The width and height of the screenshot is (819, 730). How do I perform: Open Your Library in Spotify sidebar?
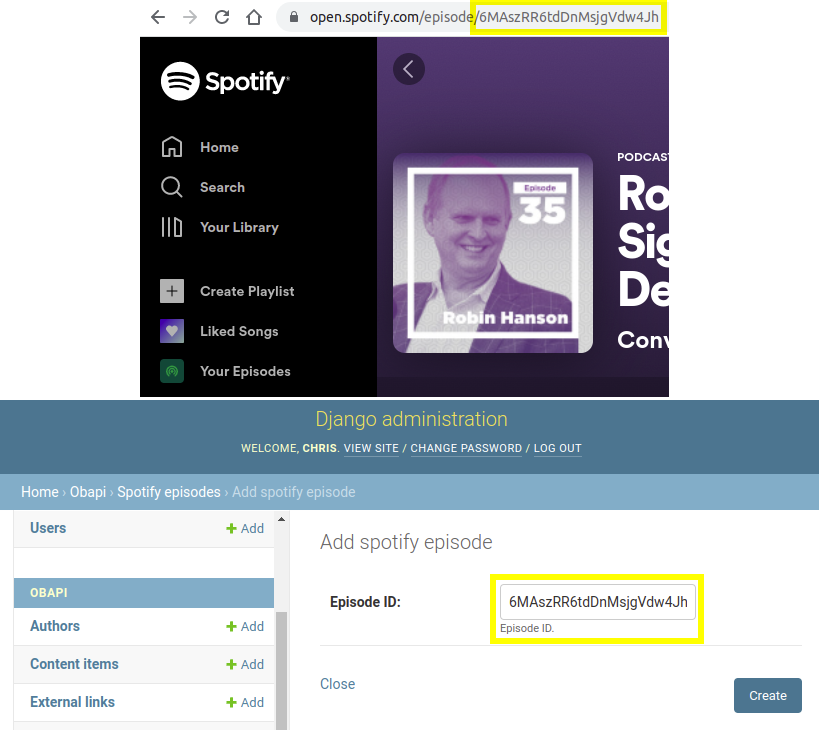pos(239,228)
